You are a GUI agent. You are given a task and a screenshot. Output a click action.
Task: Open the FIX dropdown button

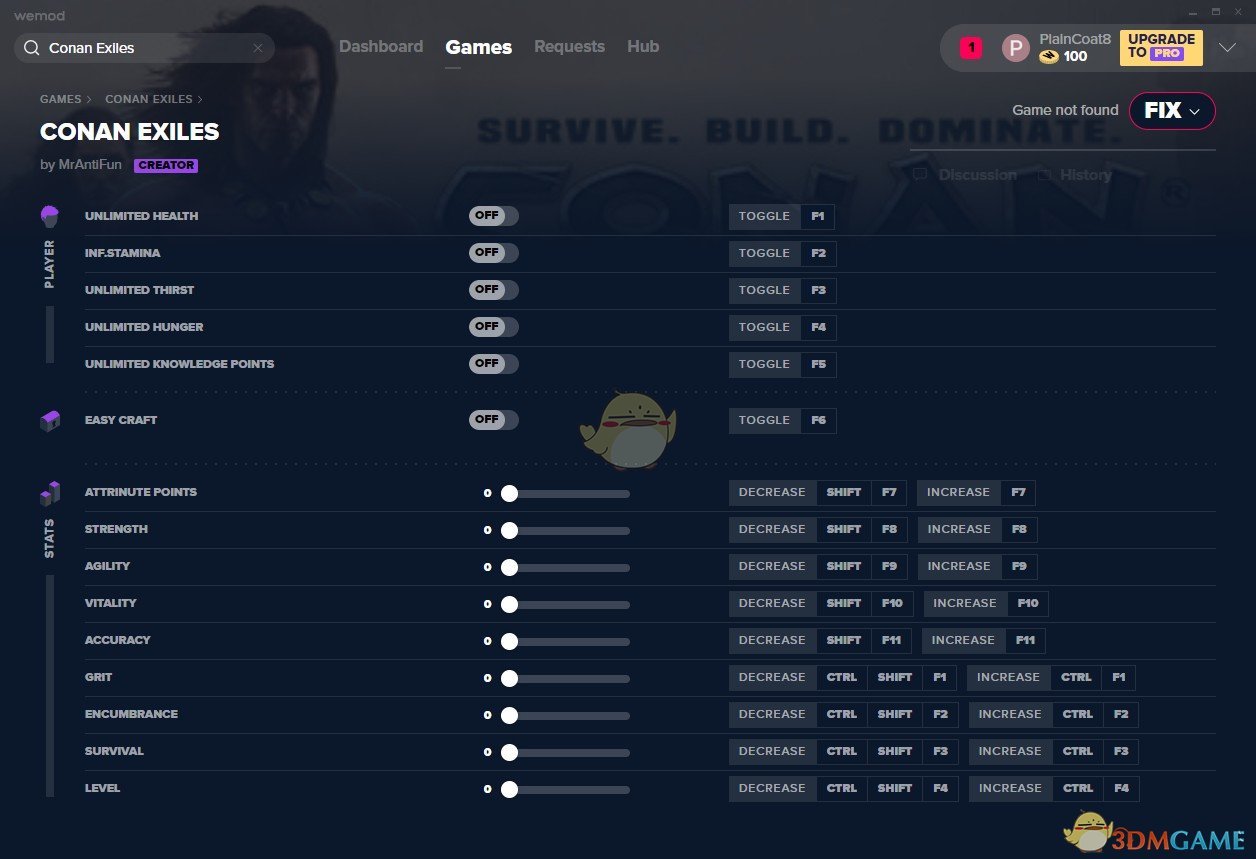(1172, 111)
